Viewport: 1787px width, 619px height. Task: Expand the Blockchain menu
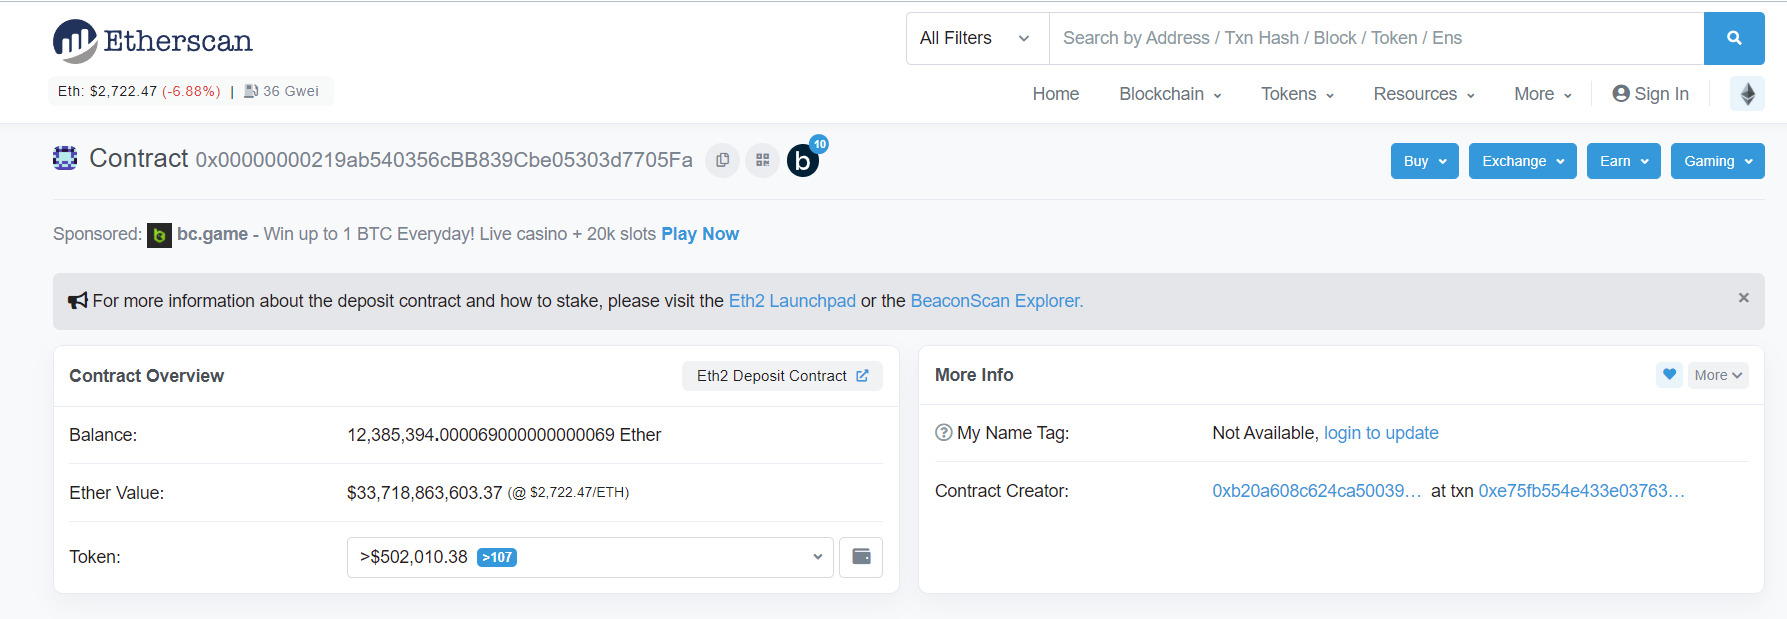[1170, 94]
